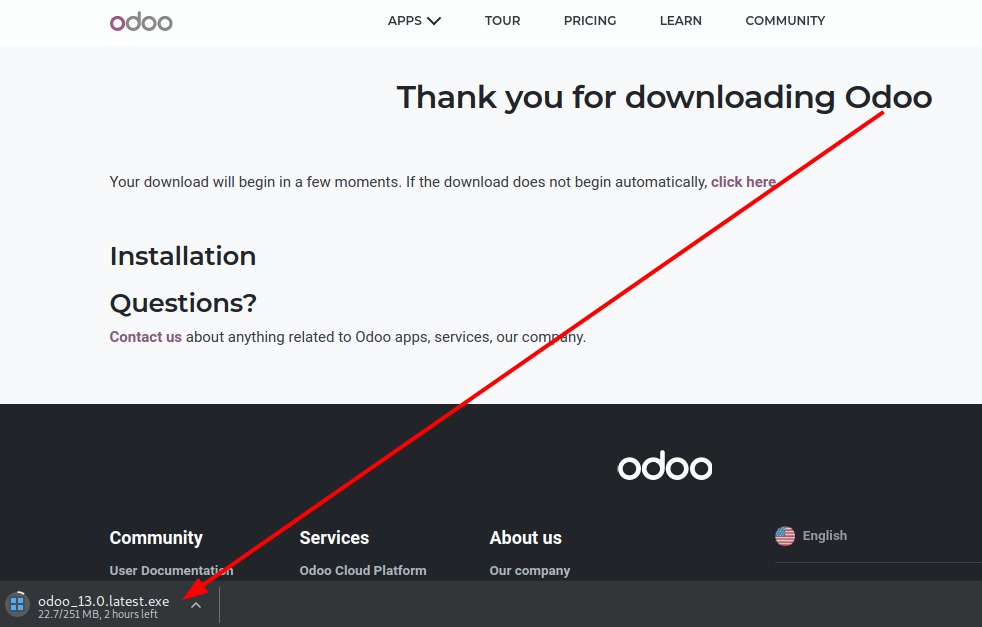Follow the 'Contact us' link
Image resolution: width=982 pixels, height=627 pixels.
145,337
